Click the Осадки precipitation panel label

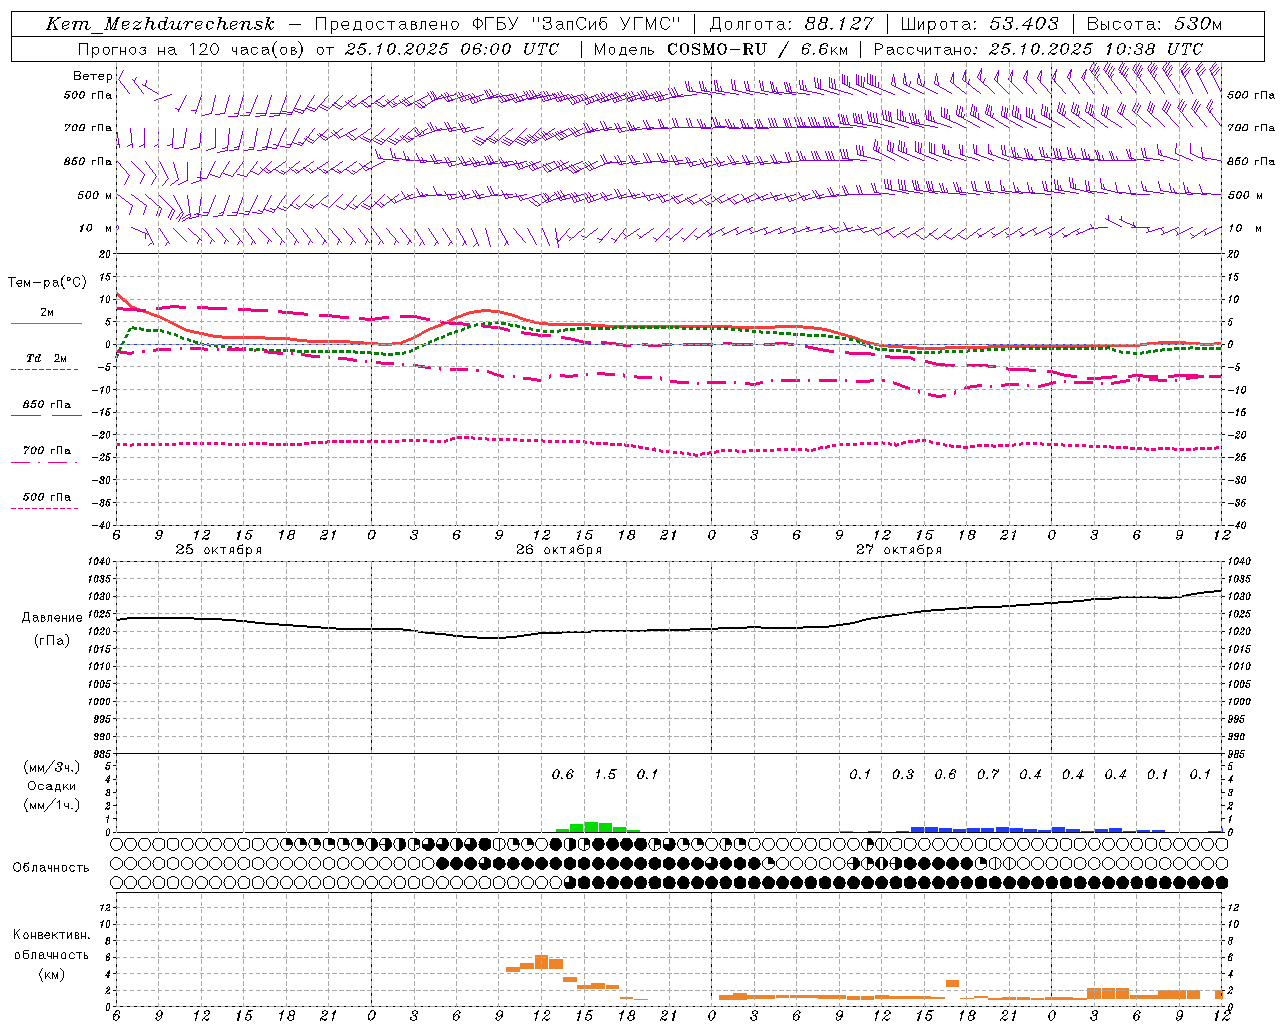coord(52,786)
